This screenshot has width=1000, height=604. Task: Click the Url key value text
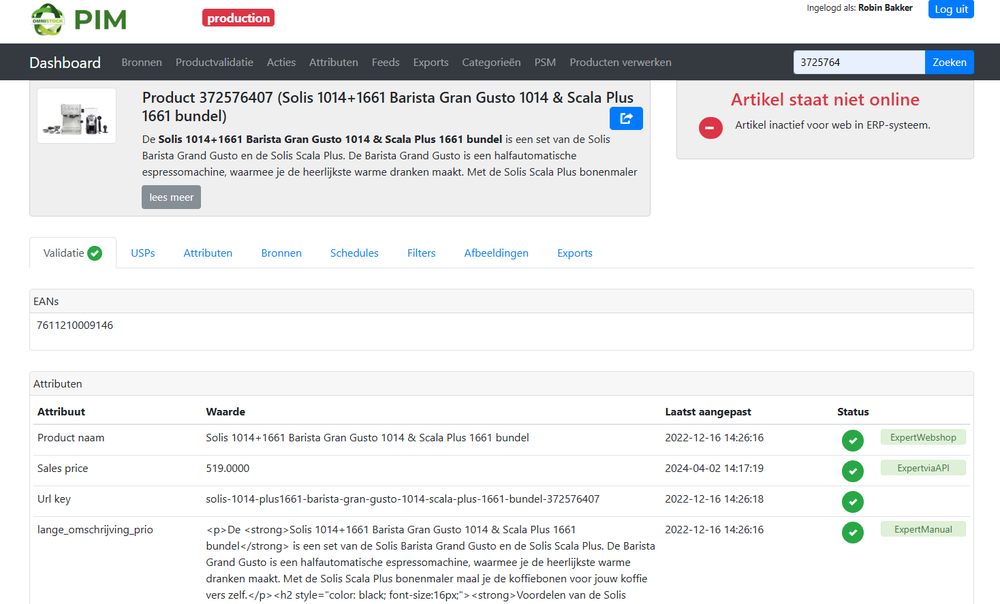coord(402,499)
